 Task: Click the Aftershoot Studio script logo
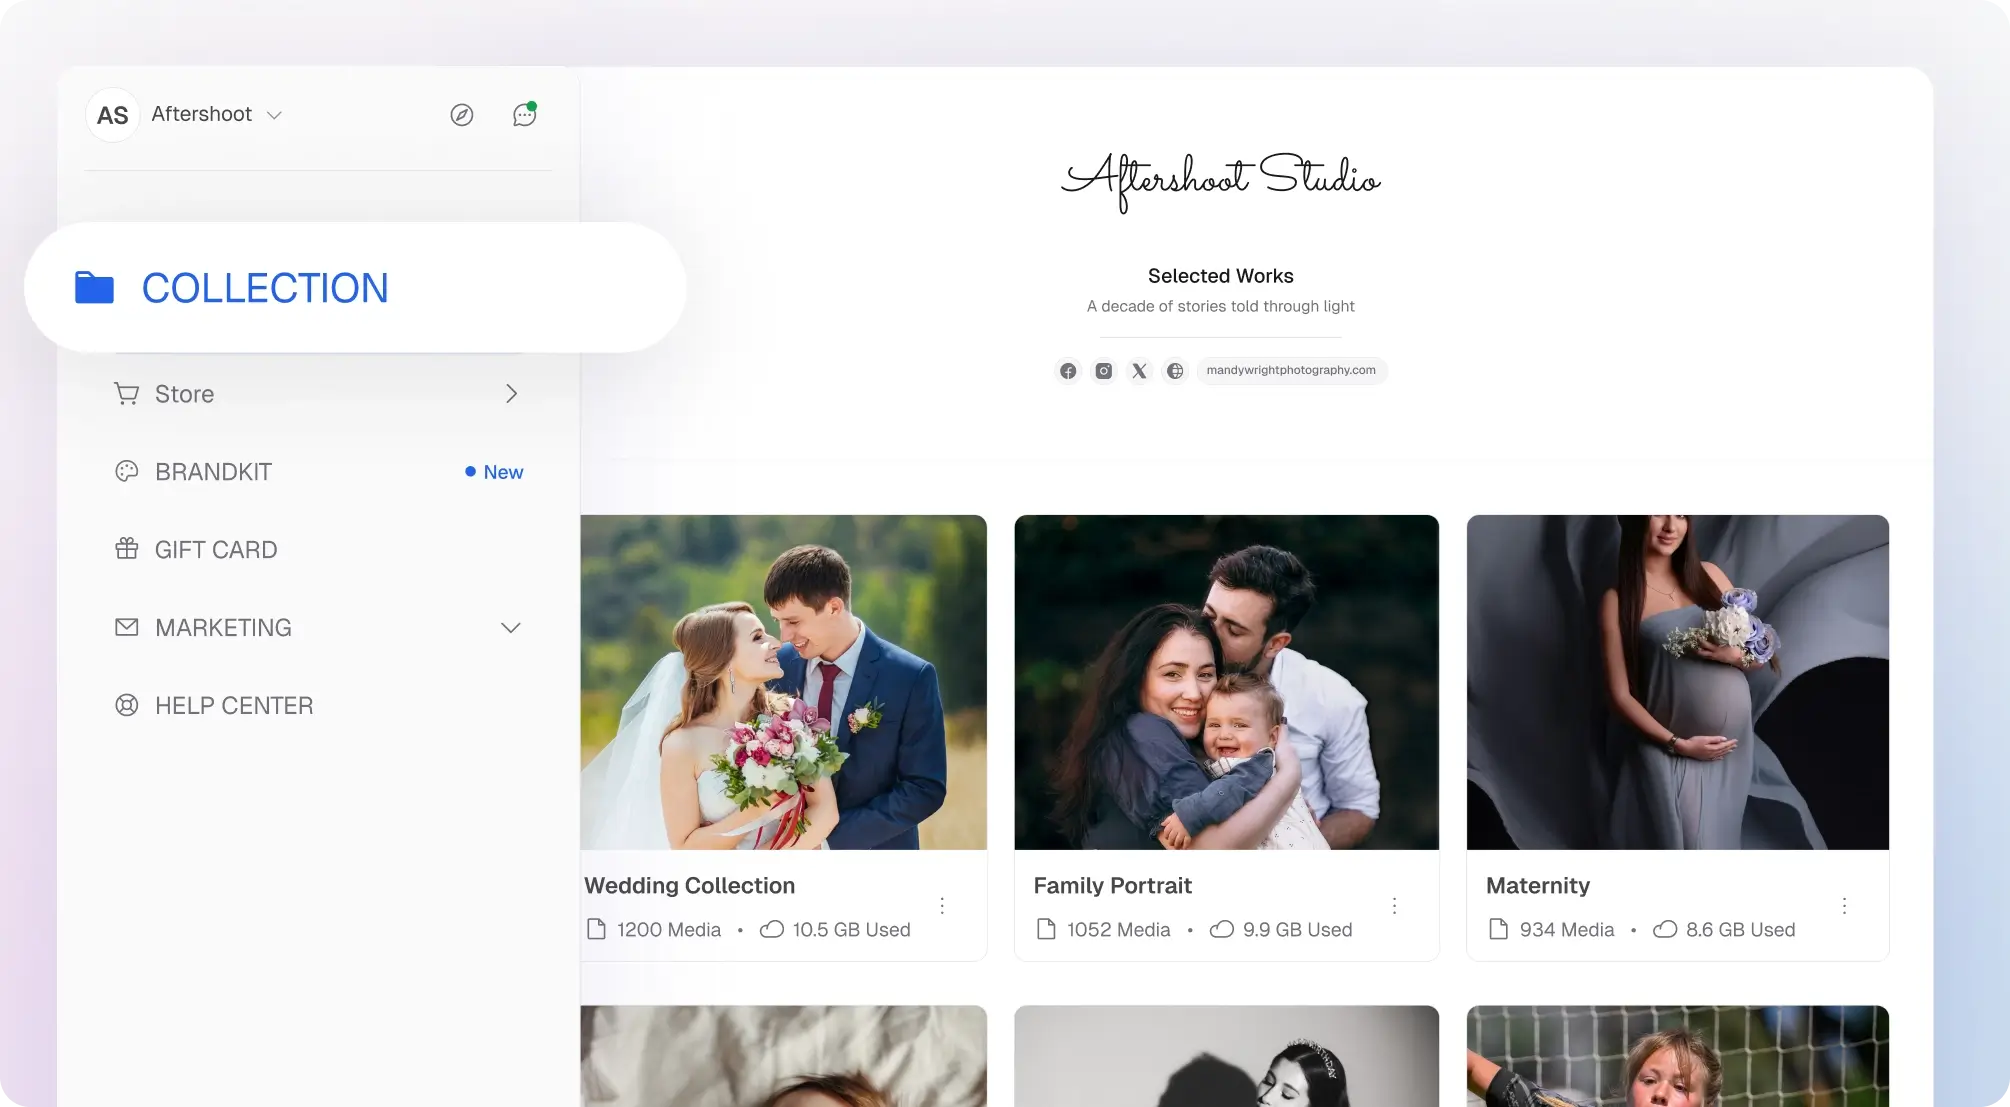(x=1221, y=182)
